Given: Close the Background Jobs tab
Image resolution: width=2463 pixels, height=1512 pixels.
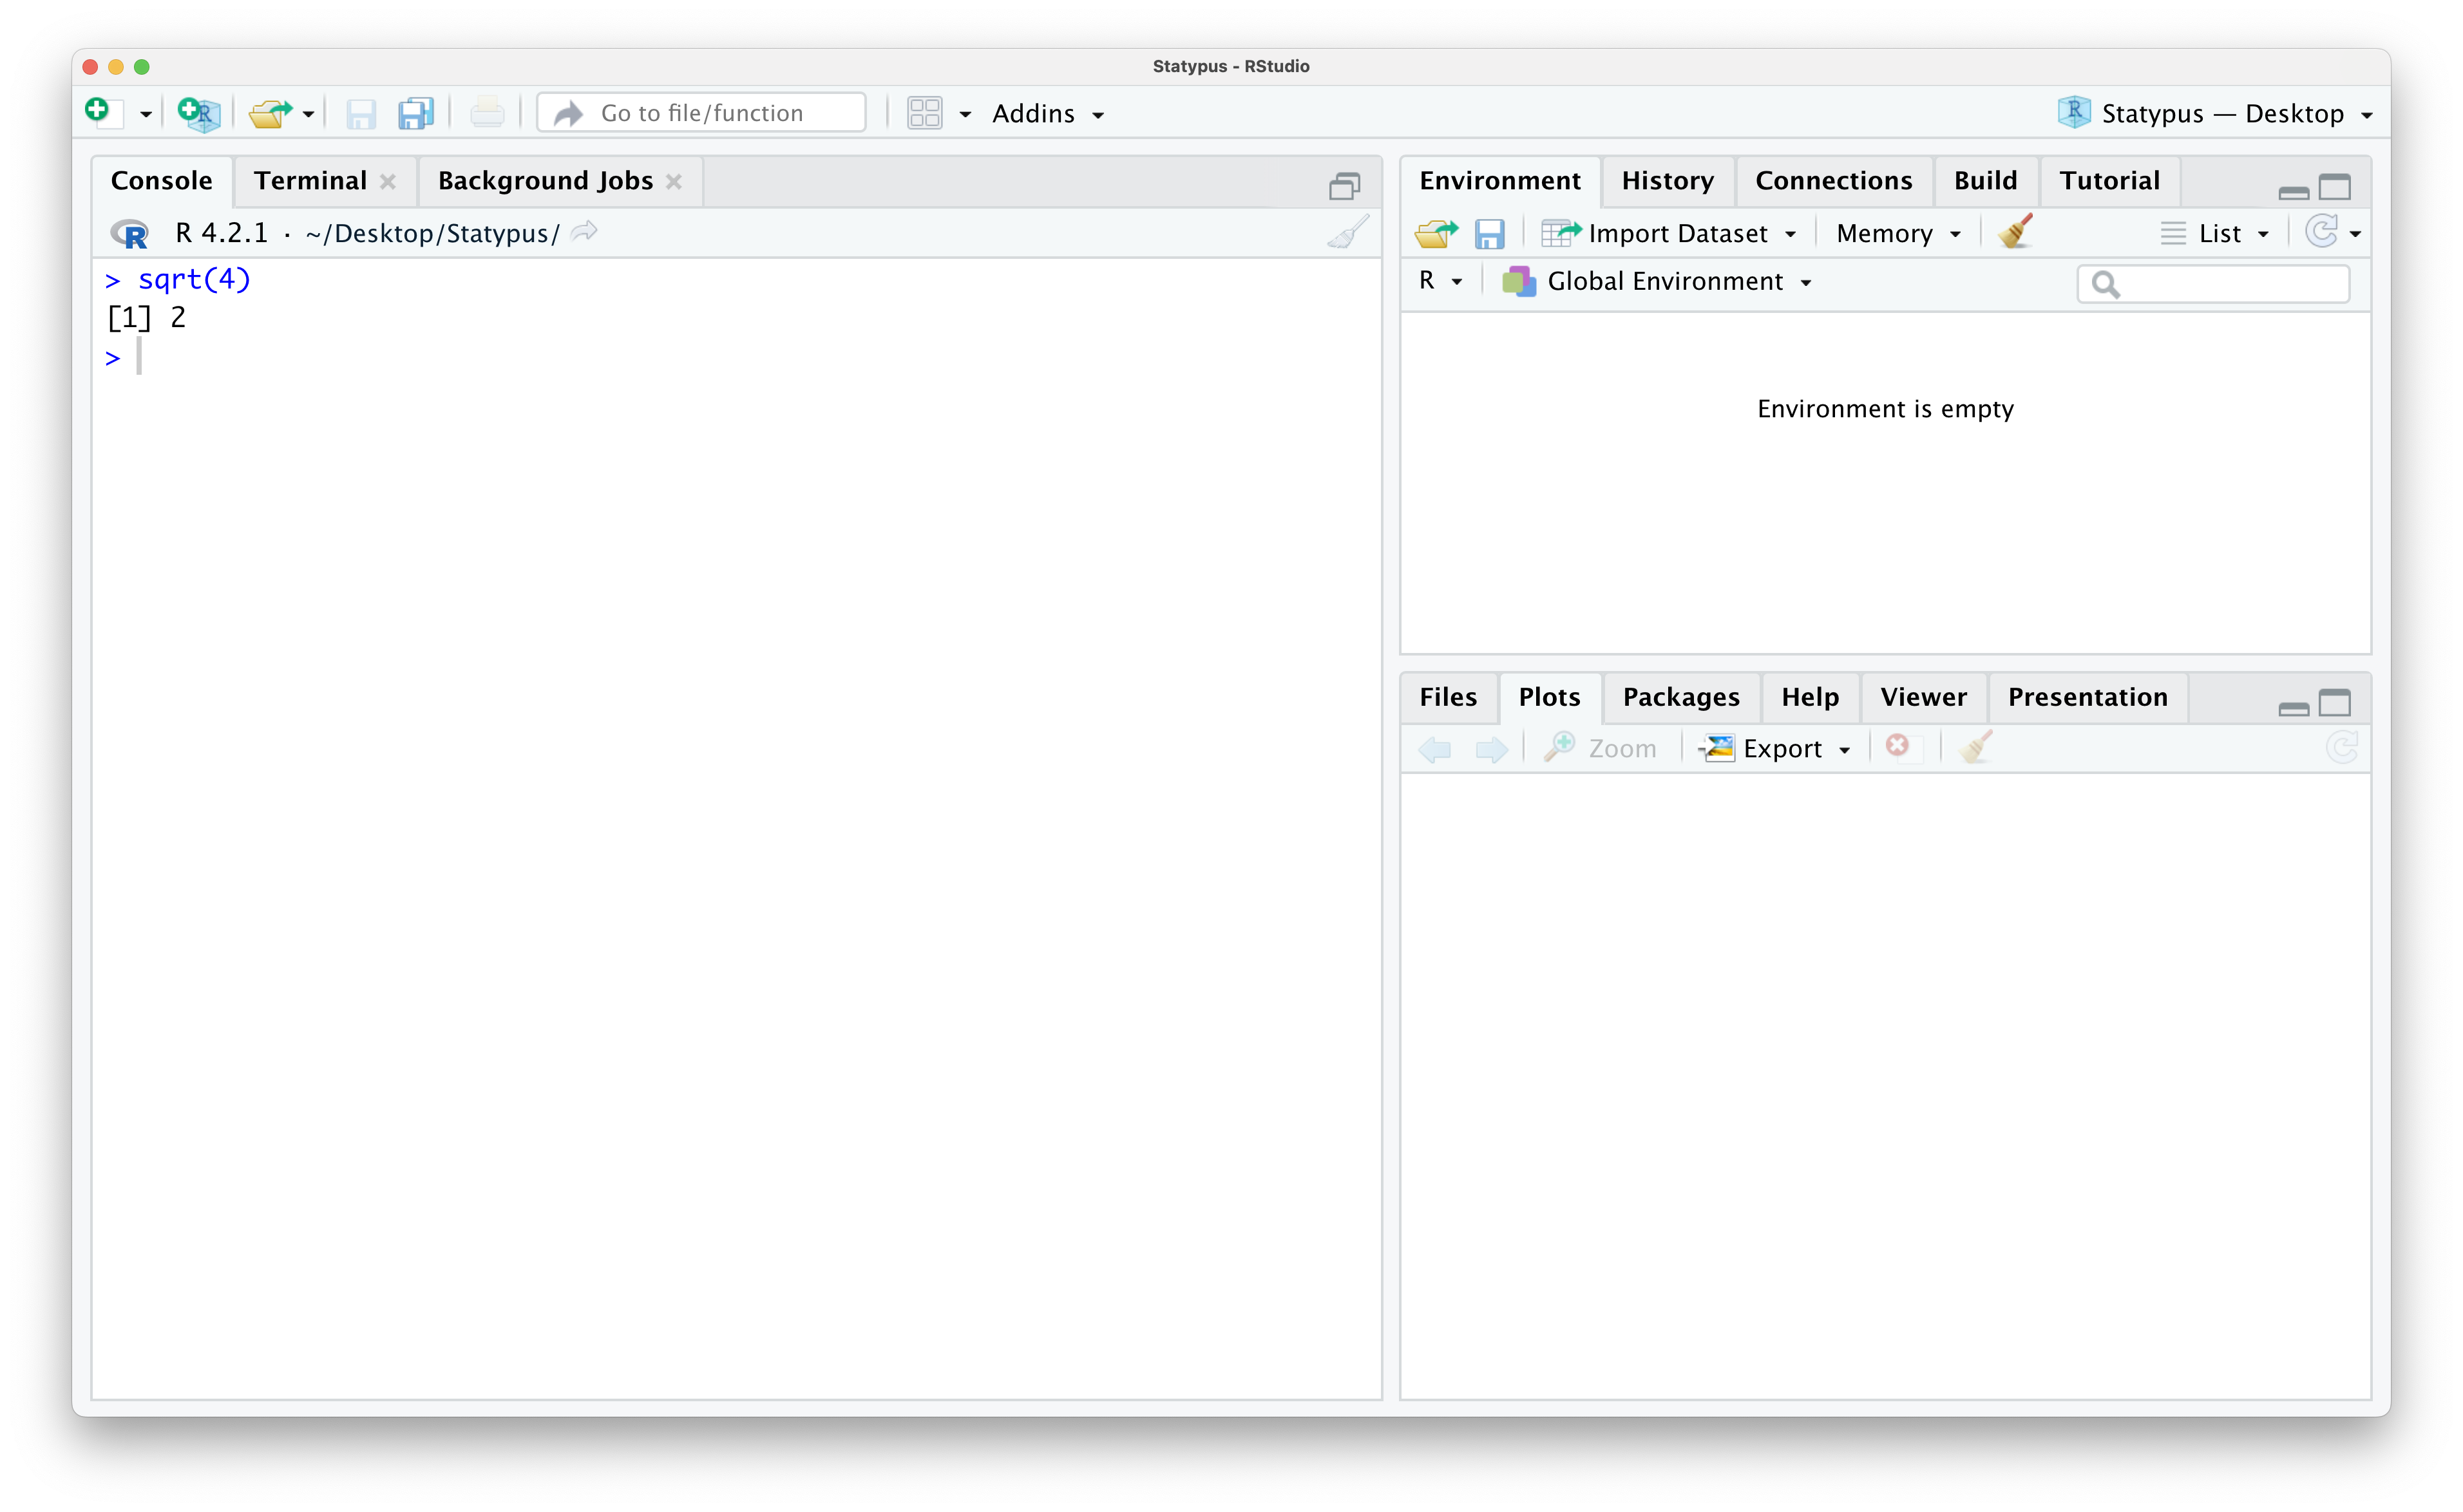Looking at the screenshot, I should 674,181.
